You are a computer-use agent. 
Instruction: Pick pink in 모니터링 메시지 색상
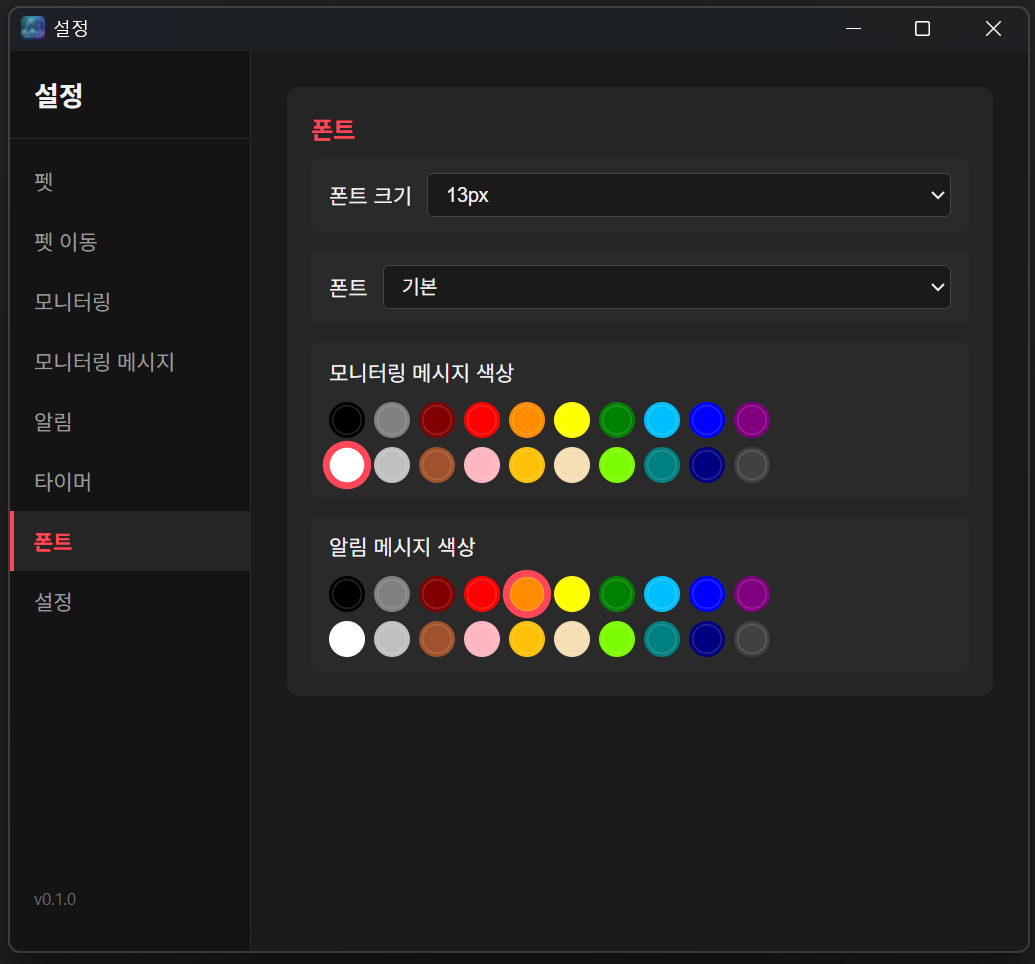click(482, 465)
